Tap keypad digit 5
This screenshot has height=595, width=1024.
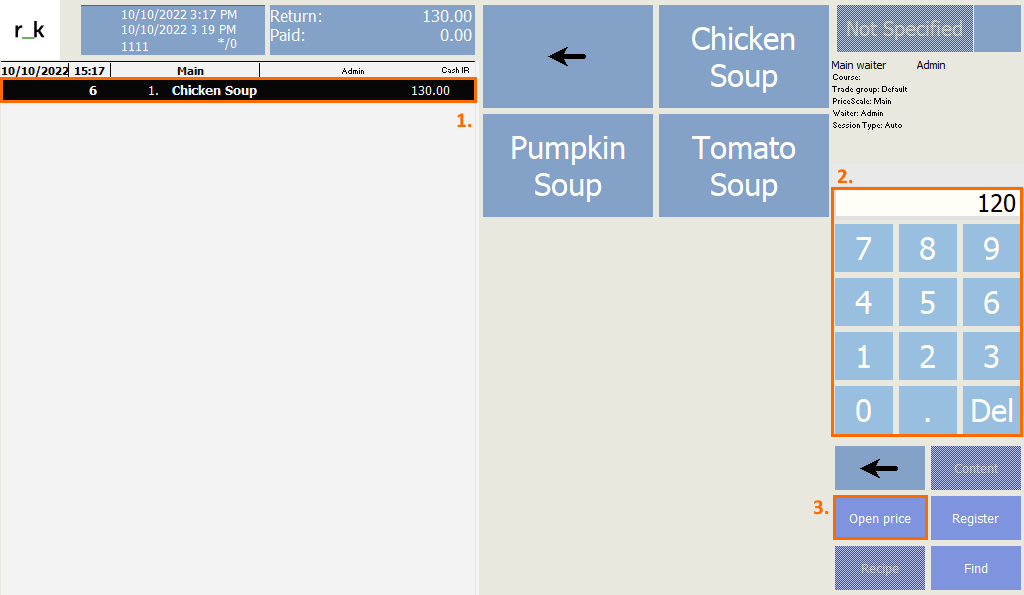[x=927, y=302]
